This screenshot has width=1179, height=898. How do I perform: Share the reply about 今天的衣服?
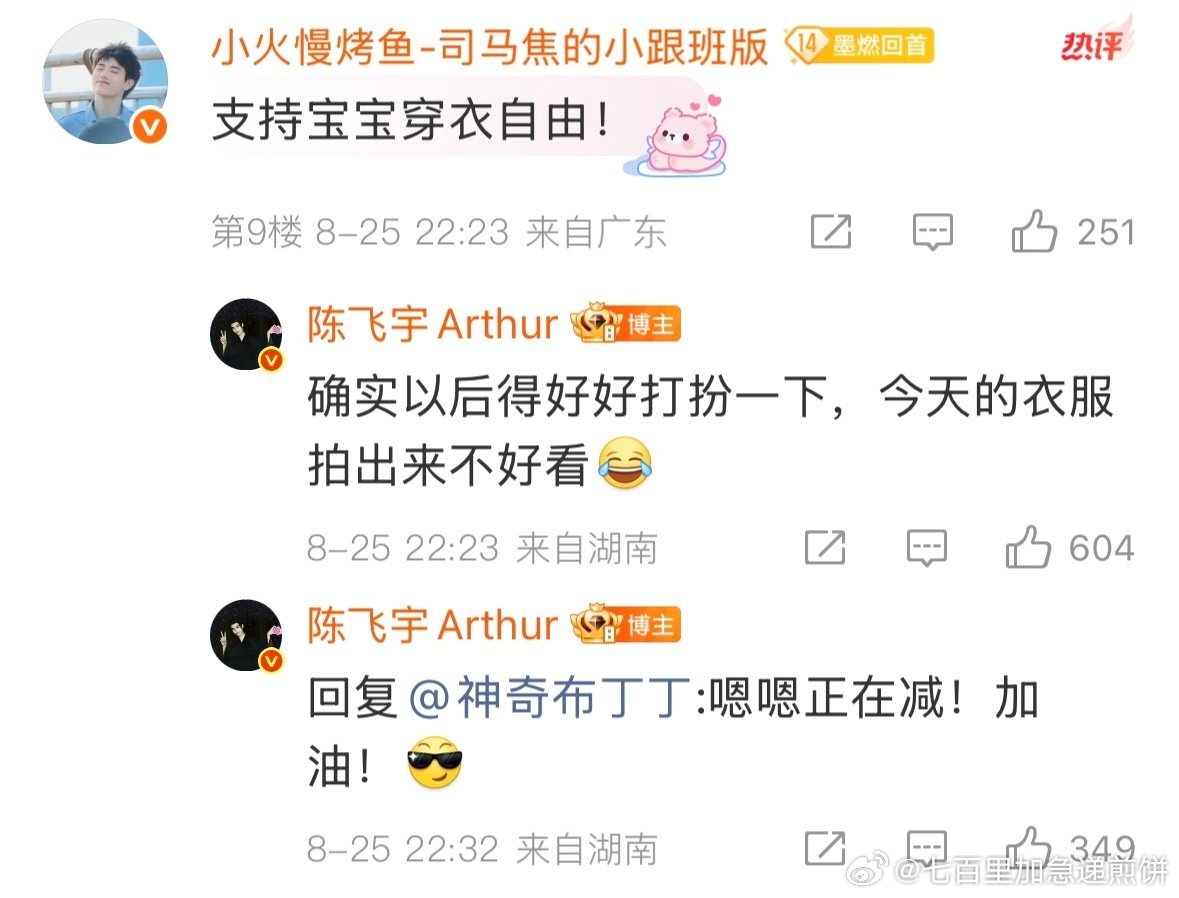(825, 548)
